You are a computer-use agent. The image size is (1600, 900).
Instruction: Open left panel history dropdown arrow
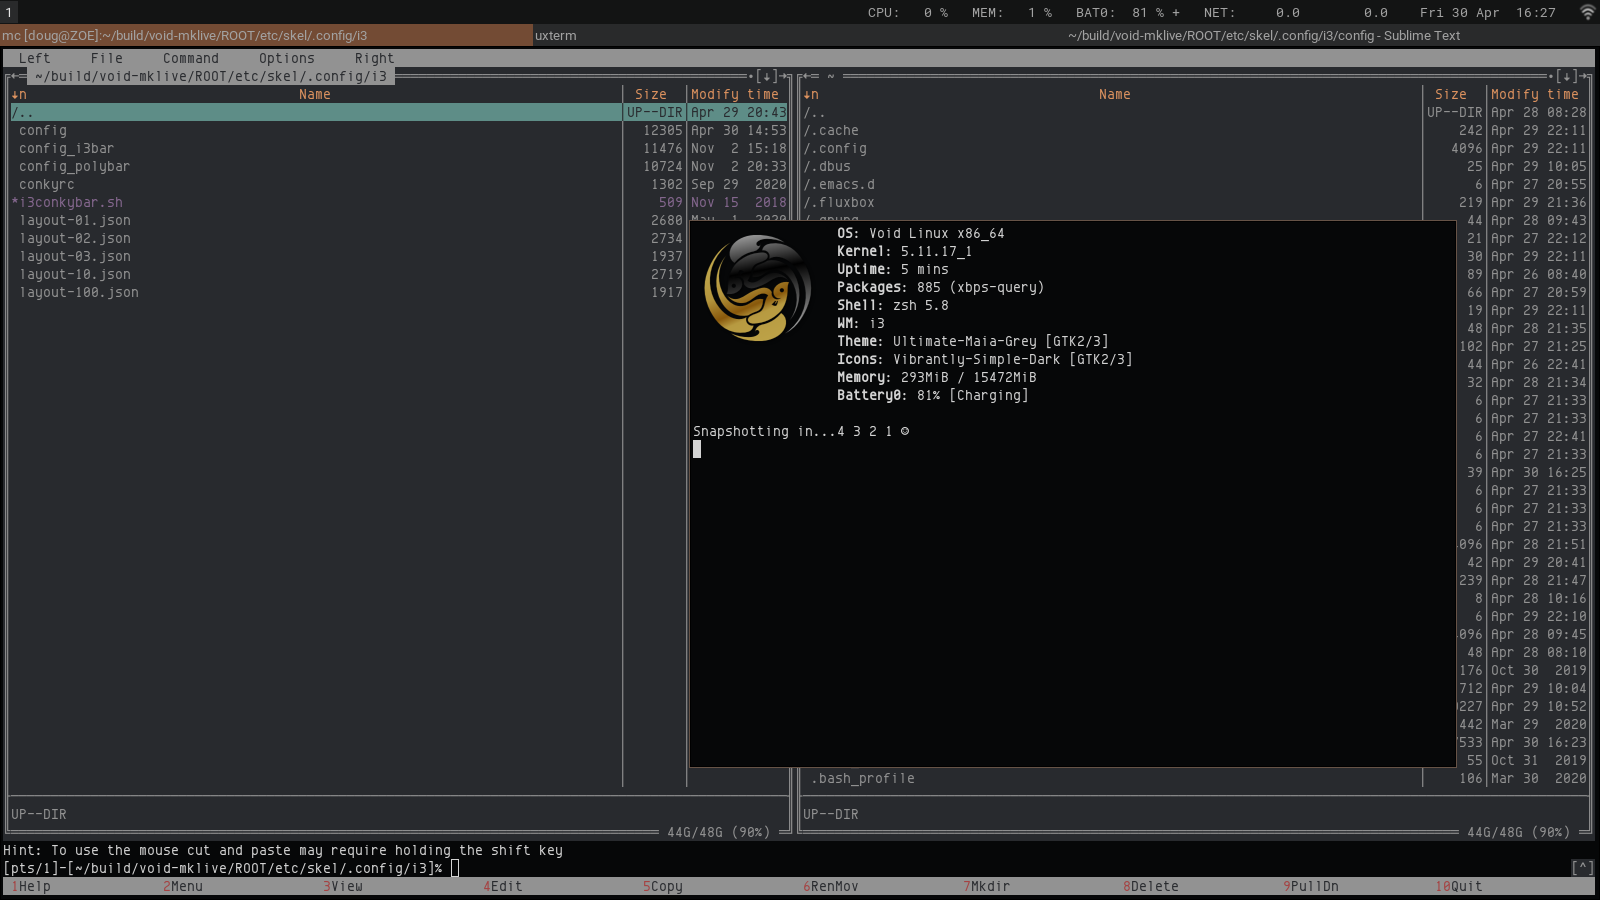coord(766,76)
